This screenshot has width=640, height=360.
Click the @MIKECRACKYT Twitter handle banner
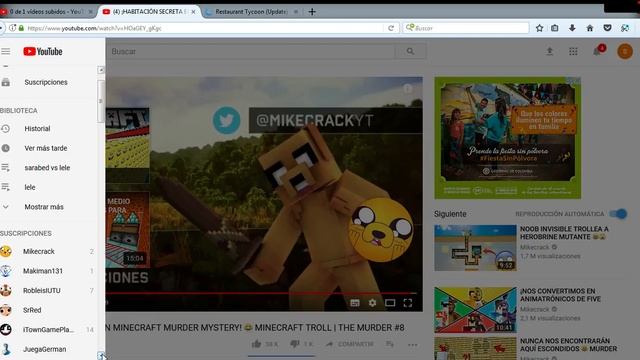coord(336,120)
